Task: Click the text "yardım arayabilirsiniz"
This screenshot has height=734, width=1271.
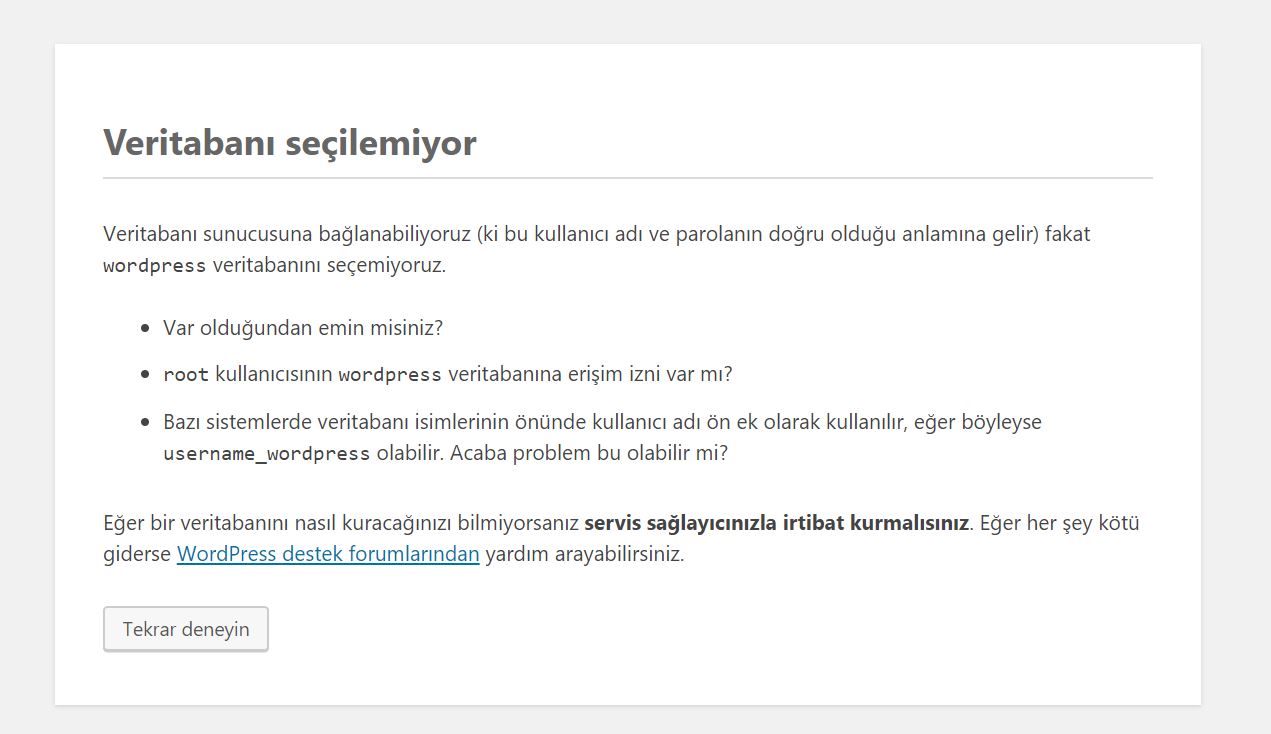Action: [x=584, y=554]
